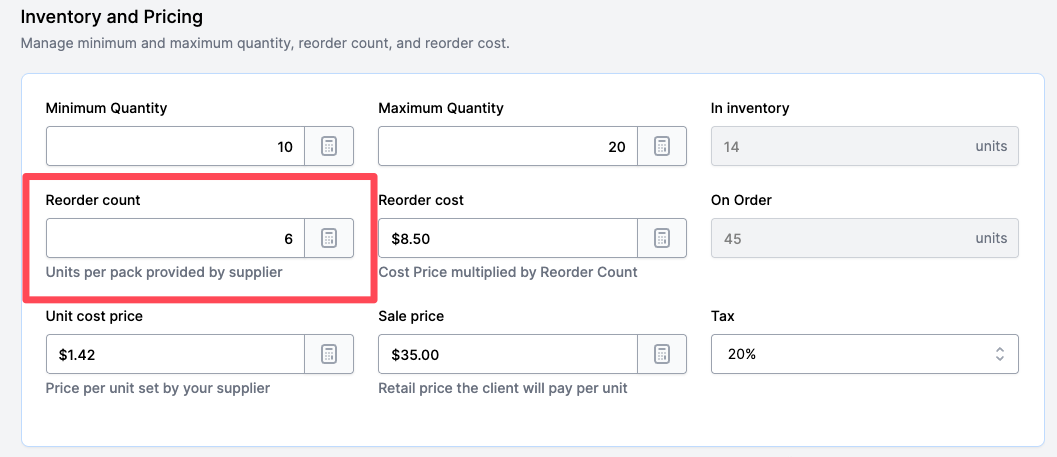Click the 'Units per pack provided by supplier' hint
This screenshot has height=457, width=1057.
164,272
